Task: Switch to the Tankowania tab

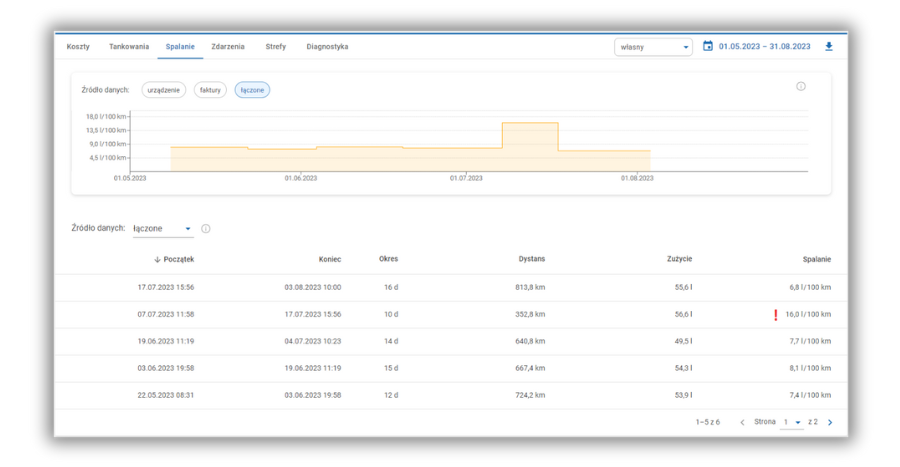Action: [x=129, y=47]
